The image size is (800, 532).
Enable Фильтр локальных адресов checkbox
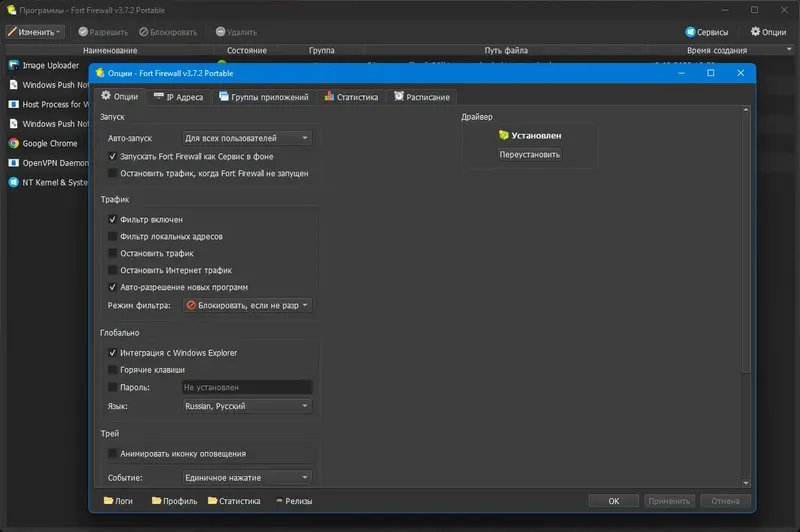point(112,236)
